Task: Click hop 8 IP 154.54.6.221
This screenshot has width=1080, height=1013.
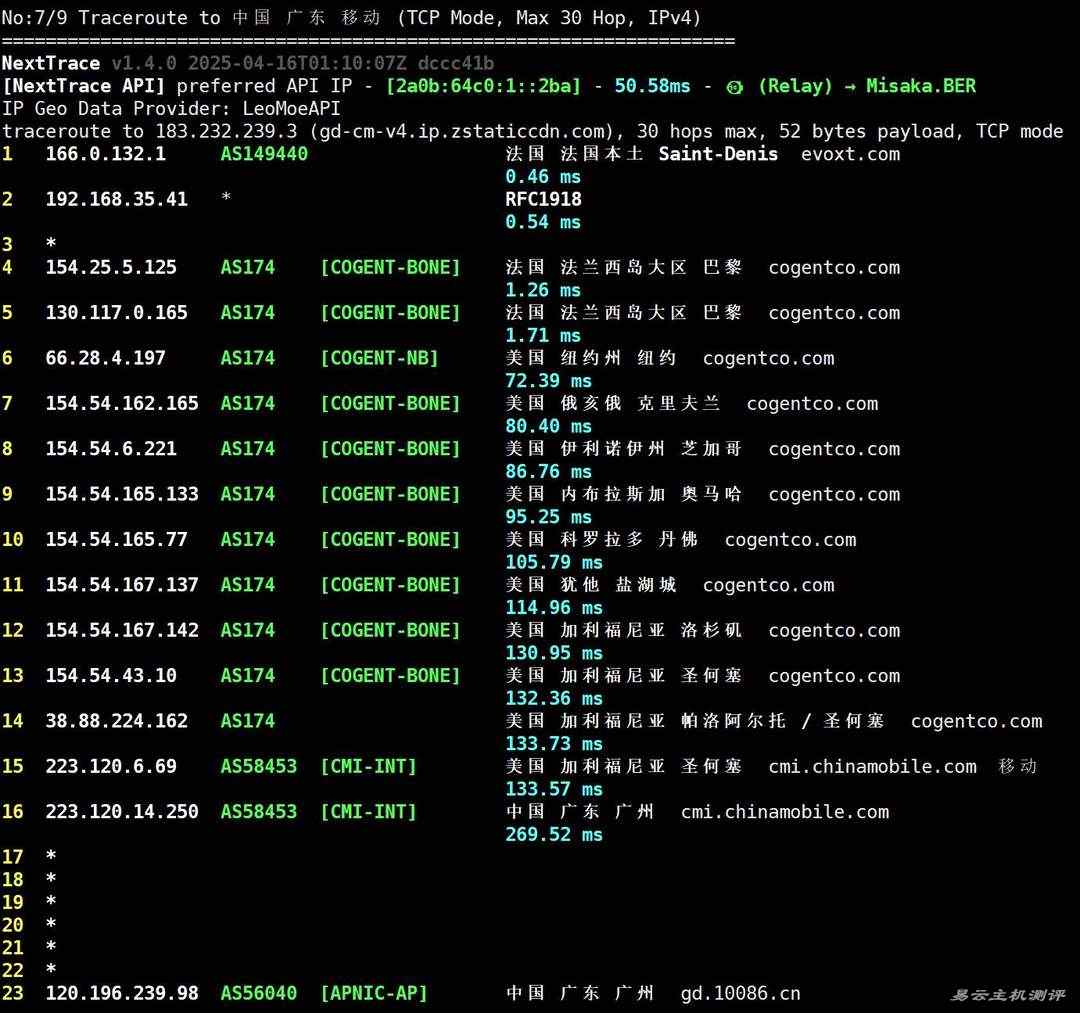Action: pyautogui.click(x=111, y=449)
